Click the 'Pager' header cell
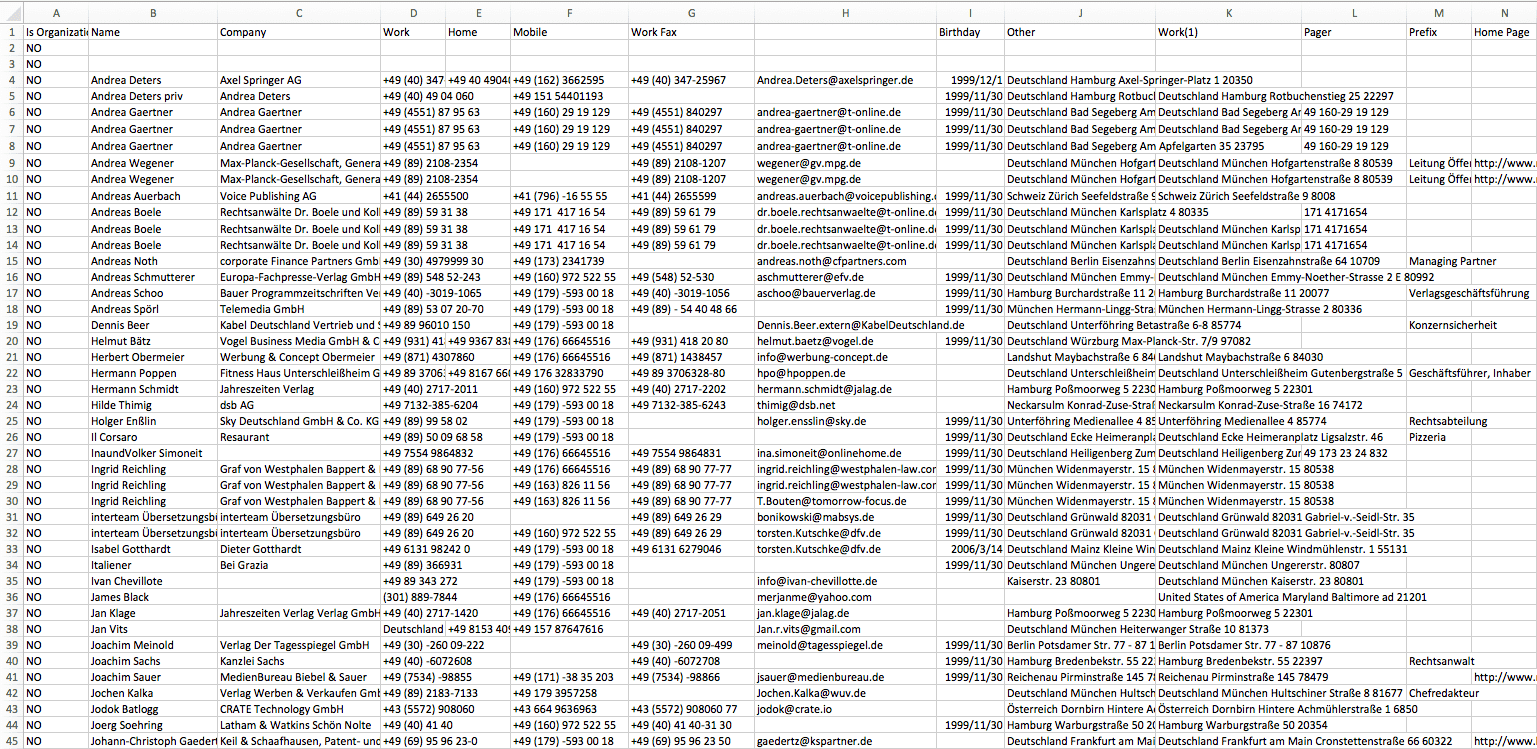The height and width of the screenshot is (749, 1537). (1354, 32)
